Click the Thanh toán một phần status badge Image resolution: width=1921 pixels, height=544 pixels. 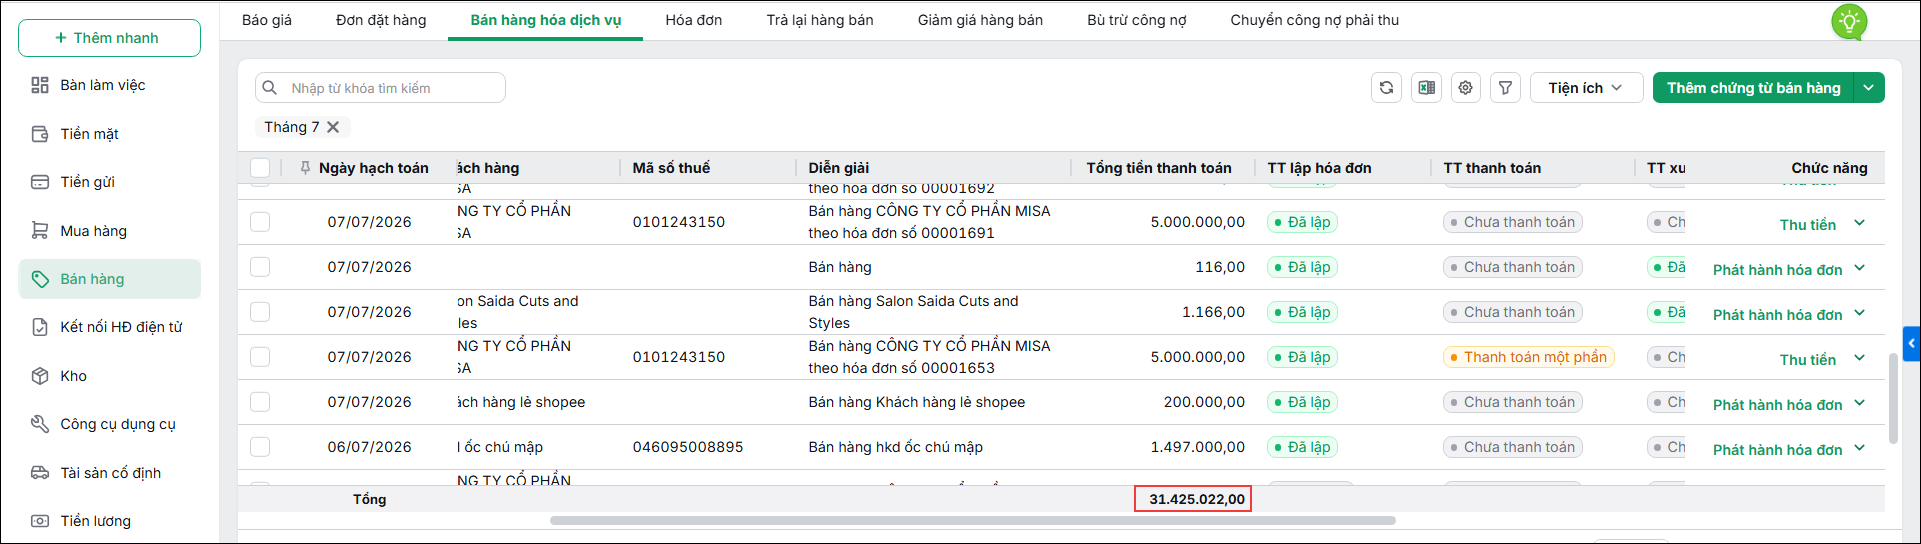[x=1528, y=357]
